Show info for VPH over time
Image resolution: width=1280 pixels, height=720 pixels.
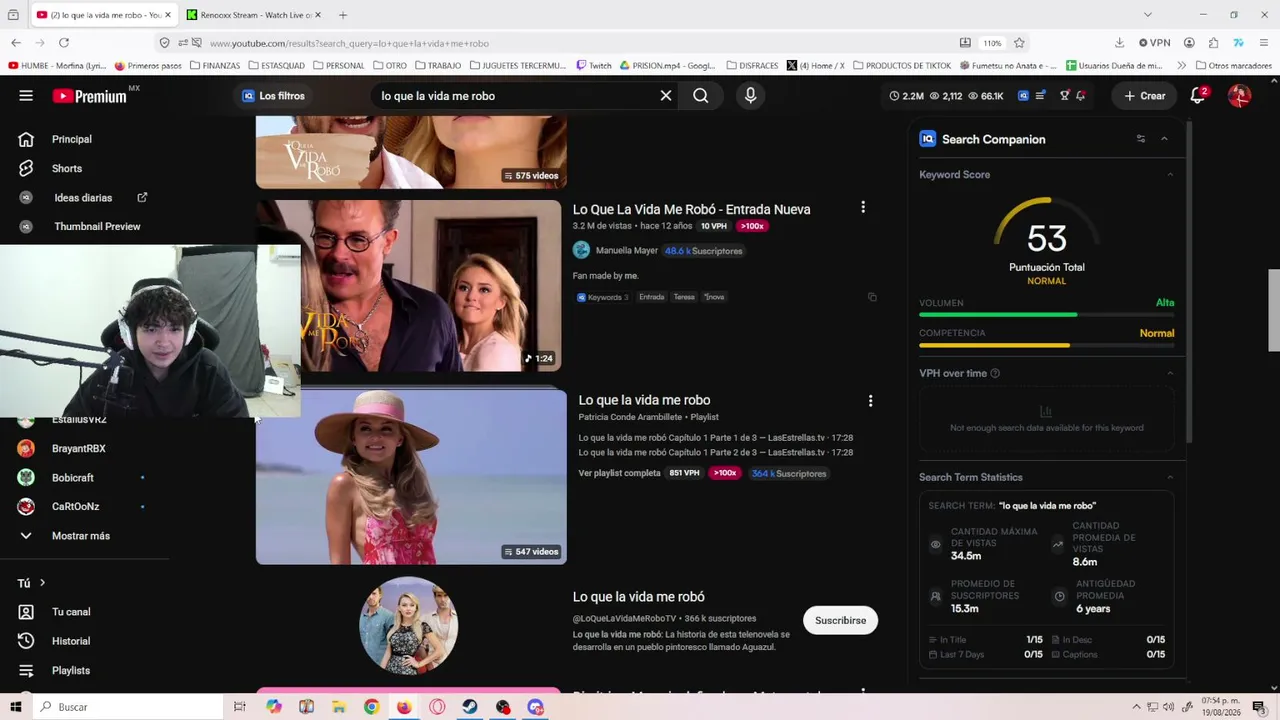[995, 374]
